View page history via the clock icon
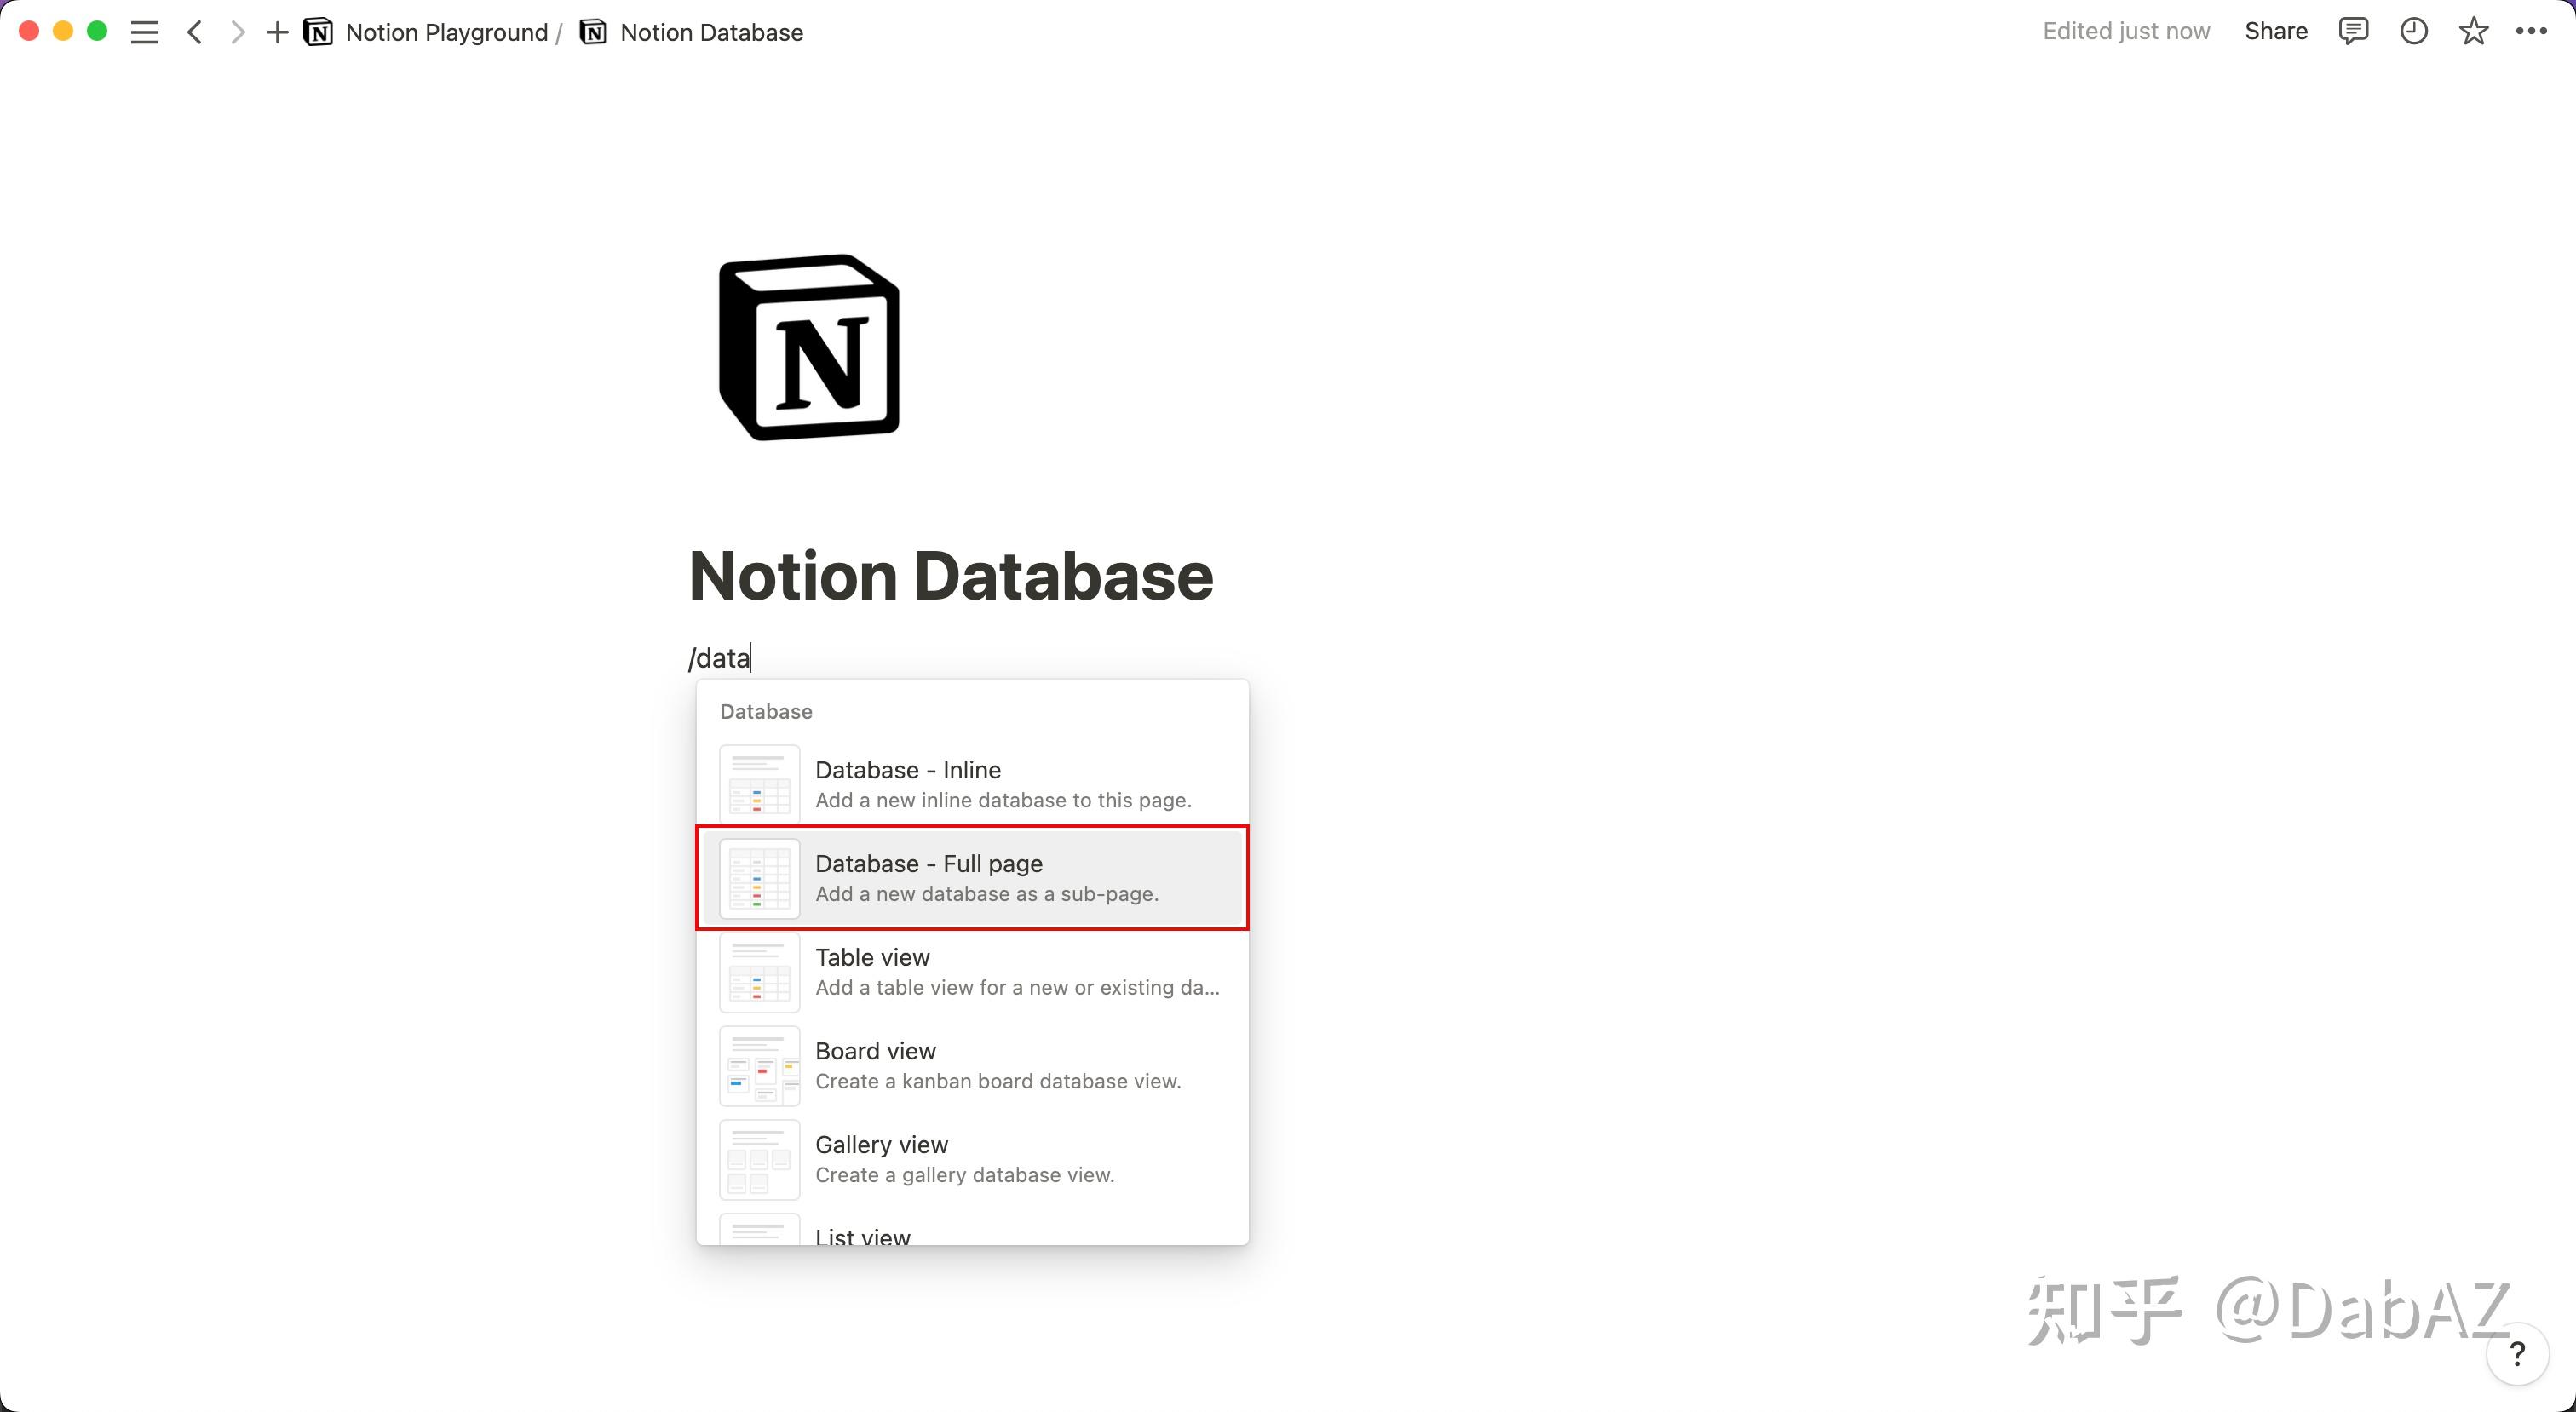The width and height of the screenshot is (2576, 1412). click(x=2414, y=31)
